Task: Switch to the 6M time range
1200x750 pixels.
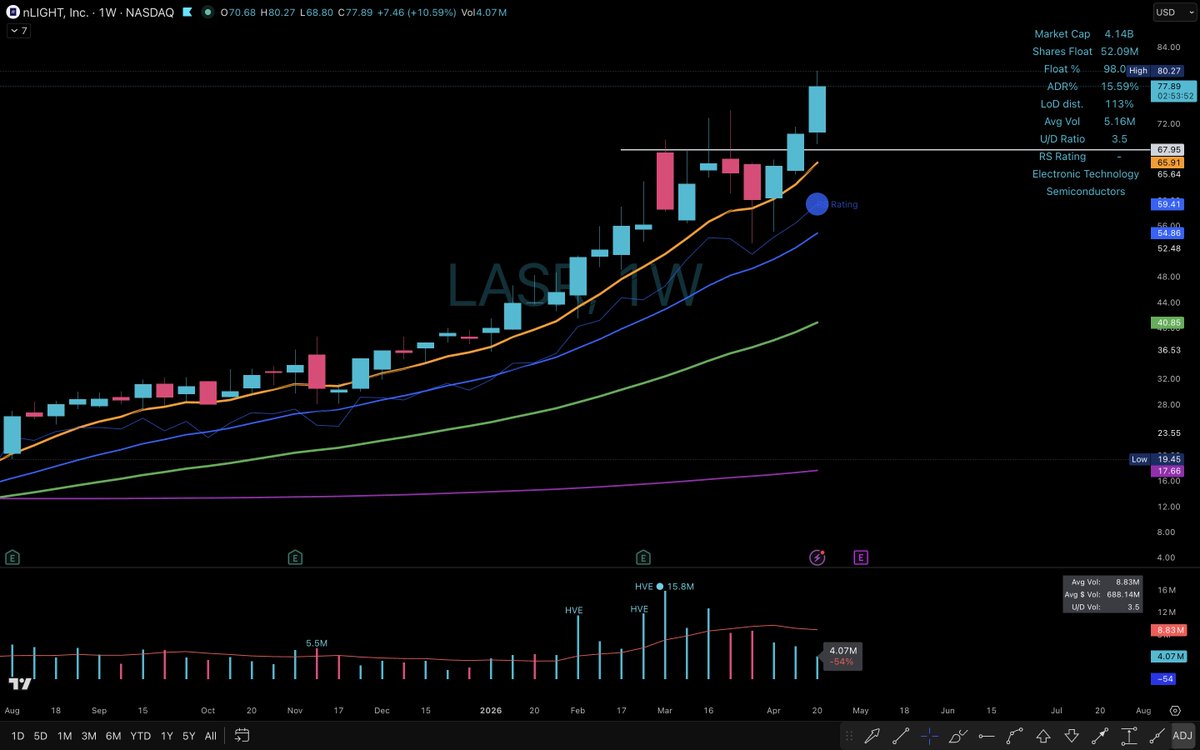Action: click(114, 736)
